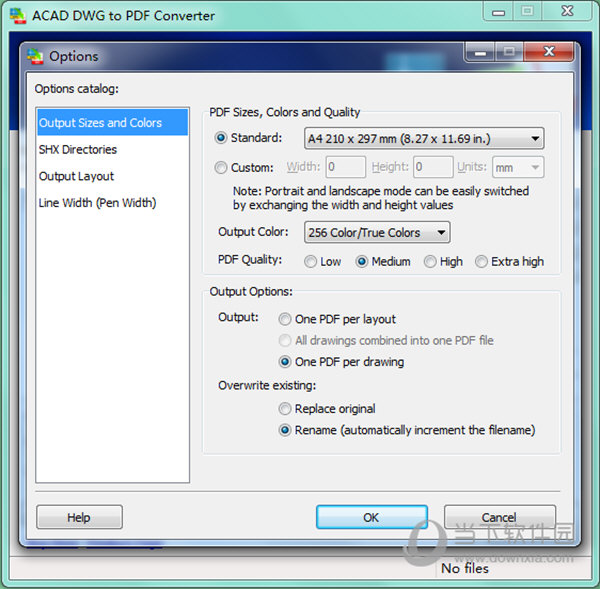This screenshot has width=600, height=589.
Task: Select Replace original overwrite option
Action: (285, 409)
